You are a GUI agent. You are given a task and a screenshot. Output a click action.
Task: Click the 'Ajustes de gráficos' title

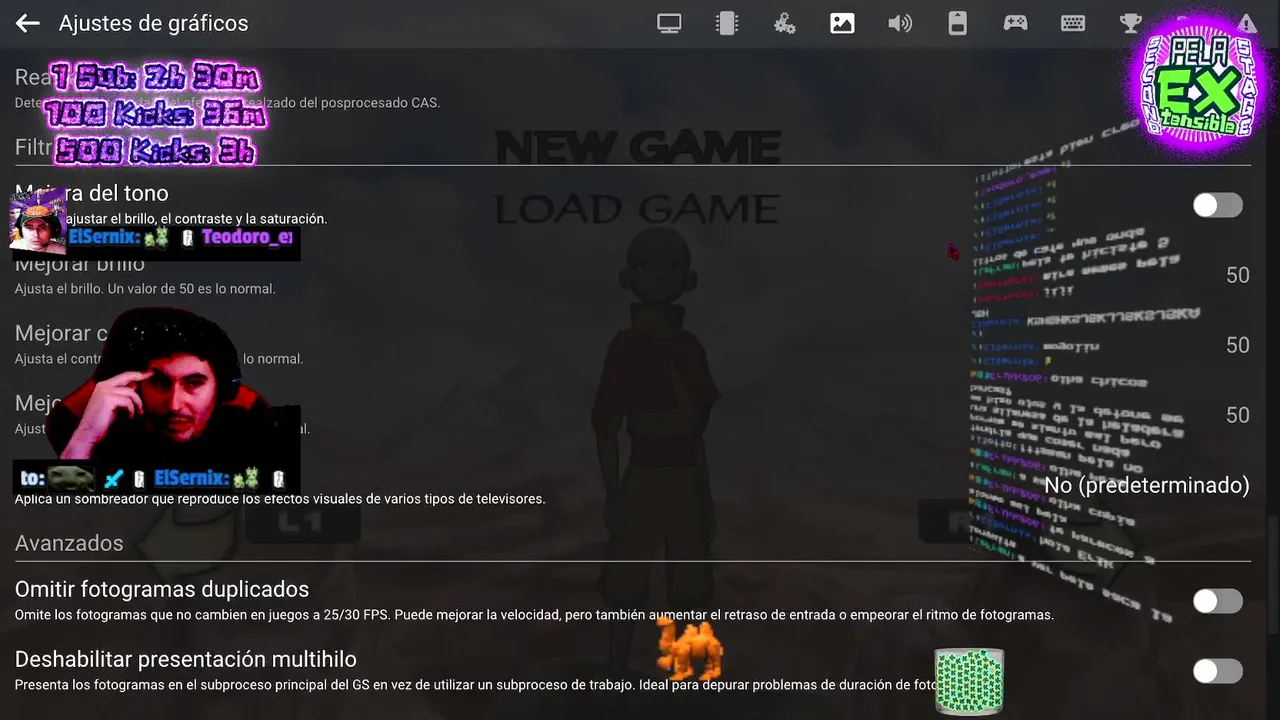click(x=153, y=23)
